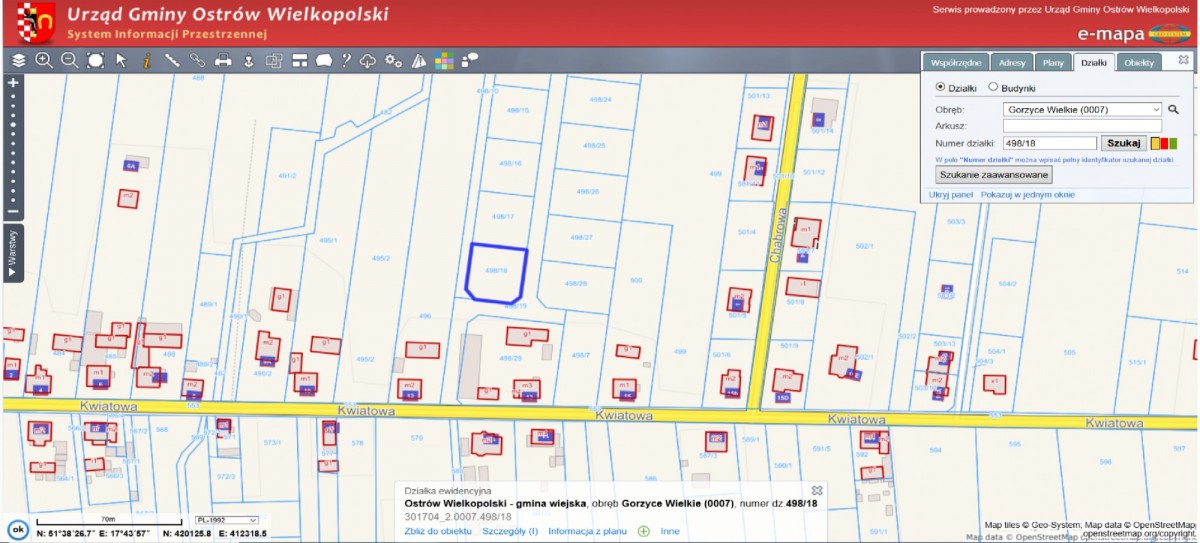Activate the object information tool
This screenshot has height=543, width=1200.
146,60
